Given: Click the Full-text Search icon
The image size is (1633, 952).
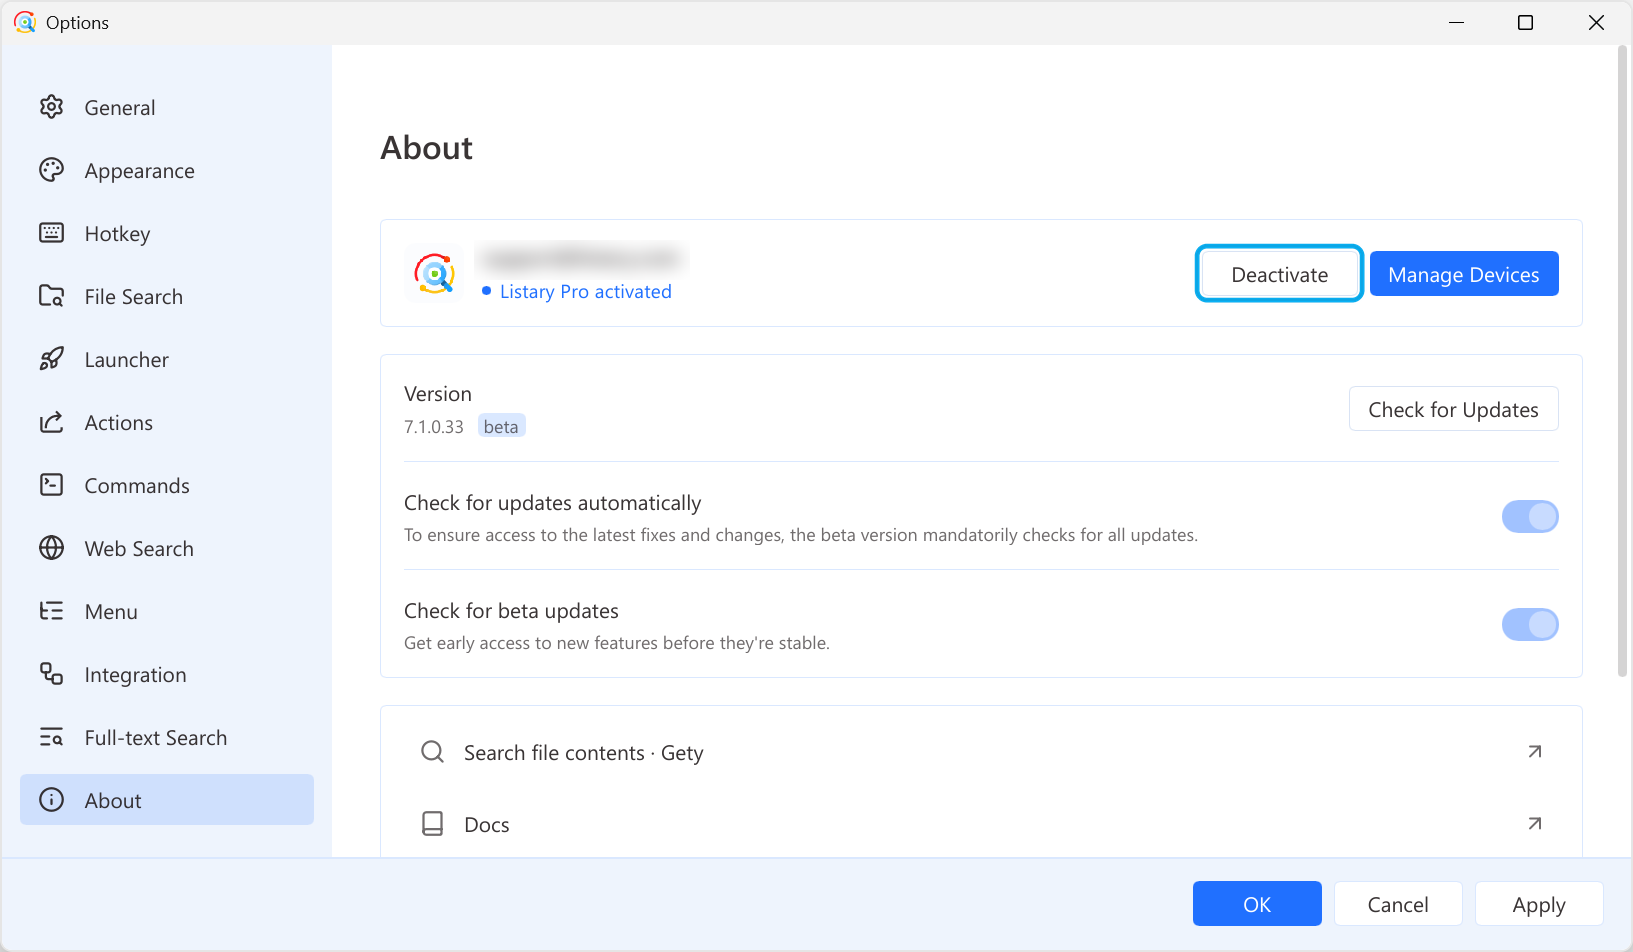Looking at the screenshot, I should point(51,737).
